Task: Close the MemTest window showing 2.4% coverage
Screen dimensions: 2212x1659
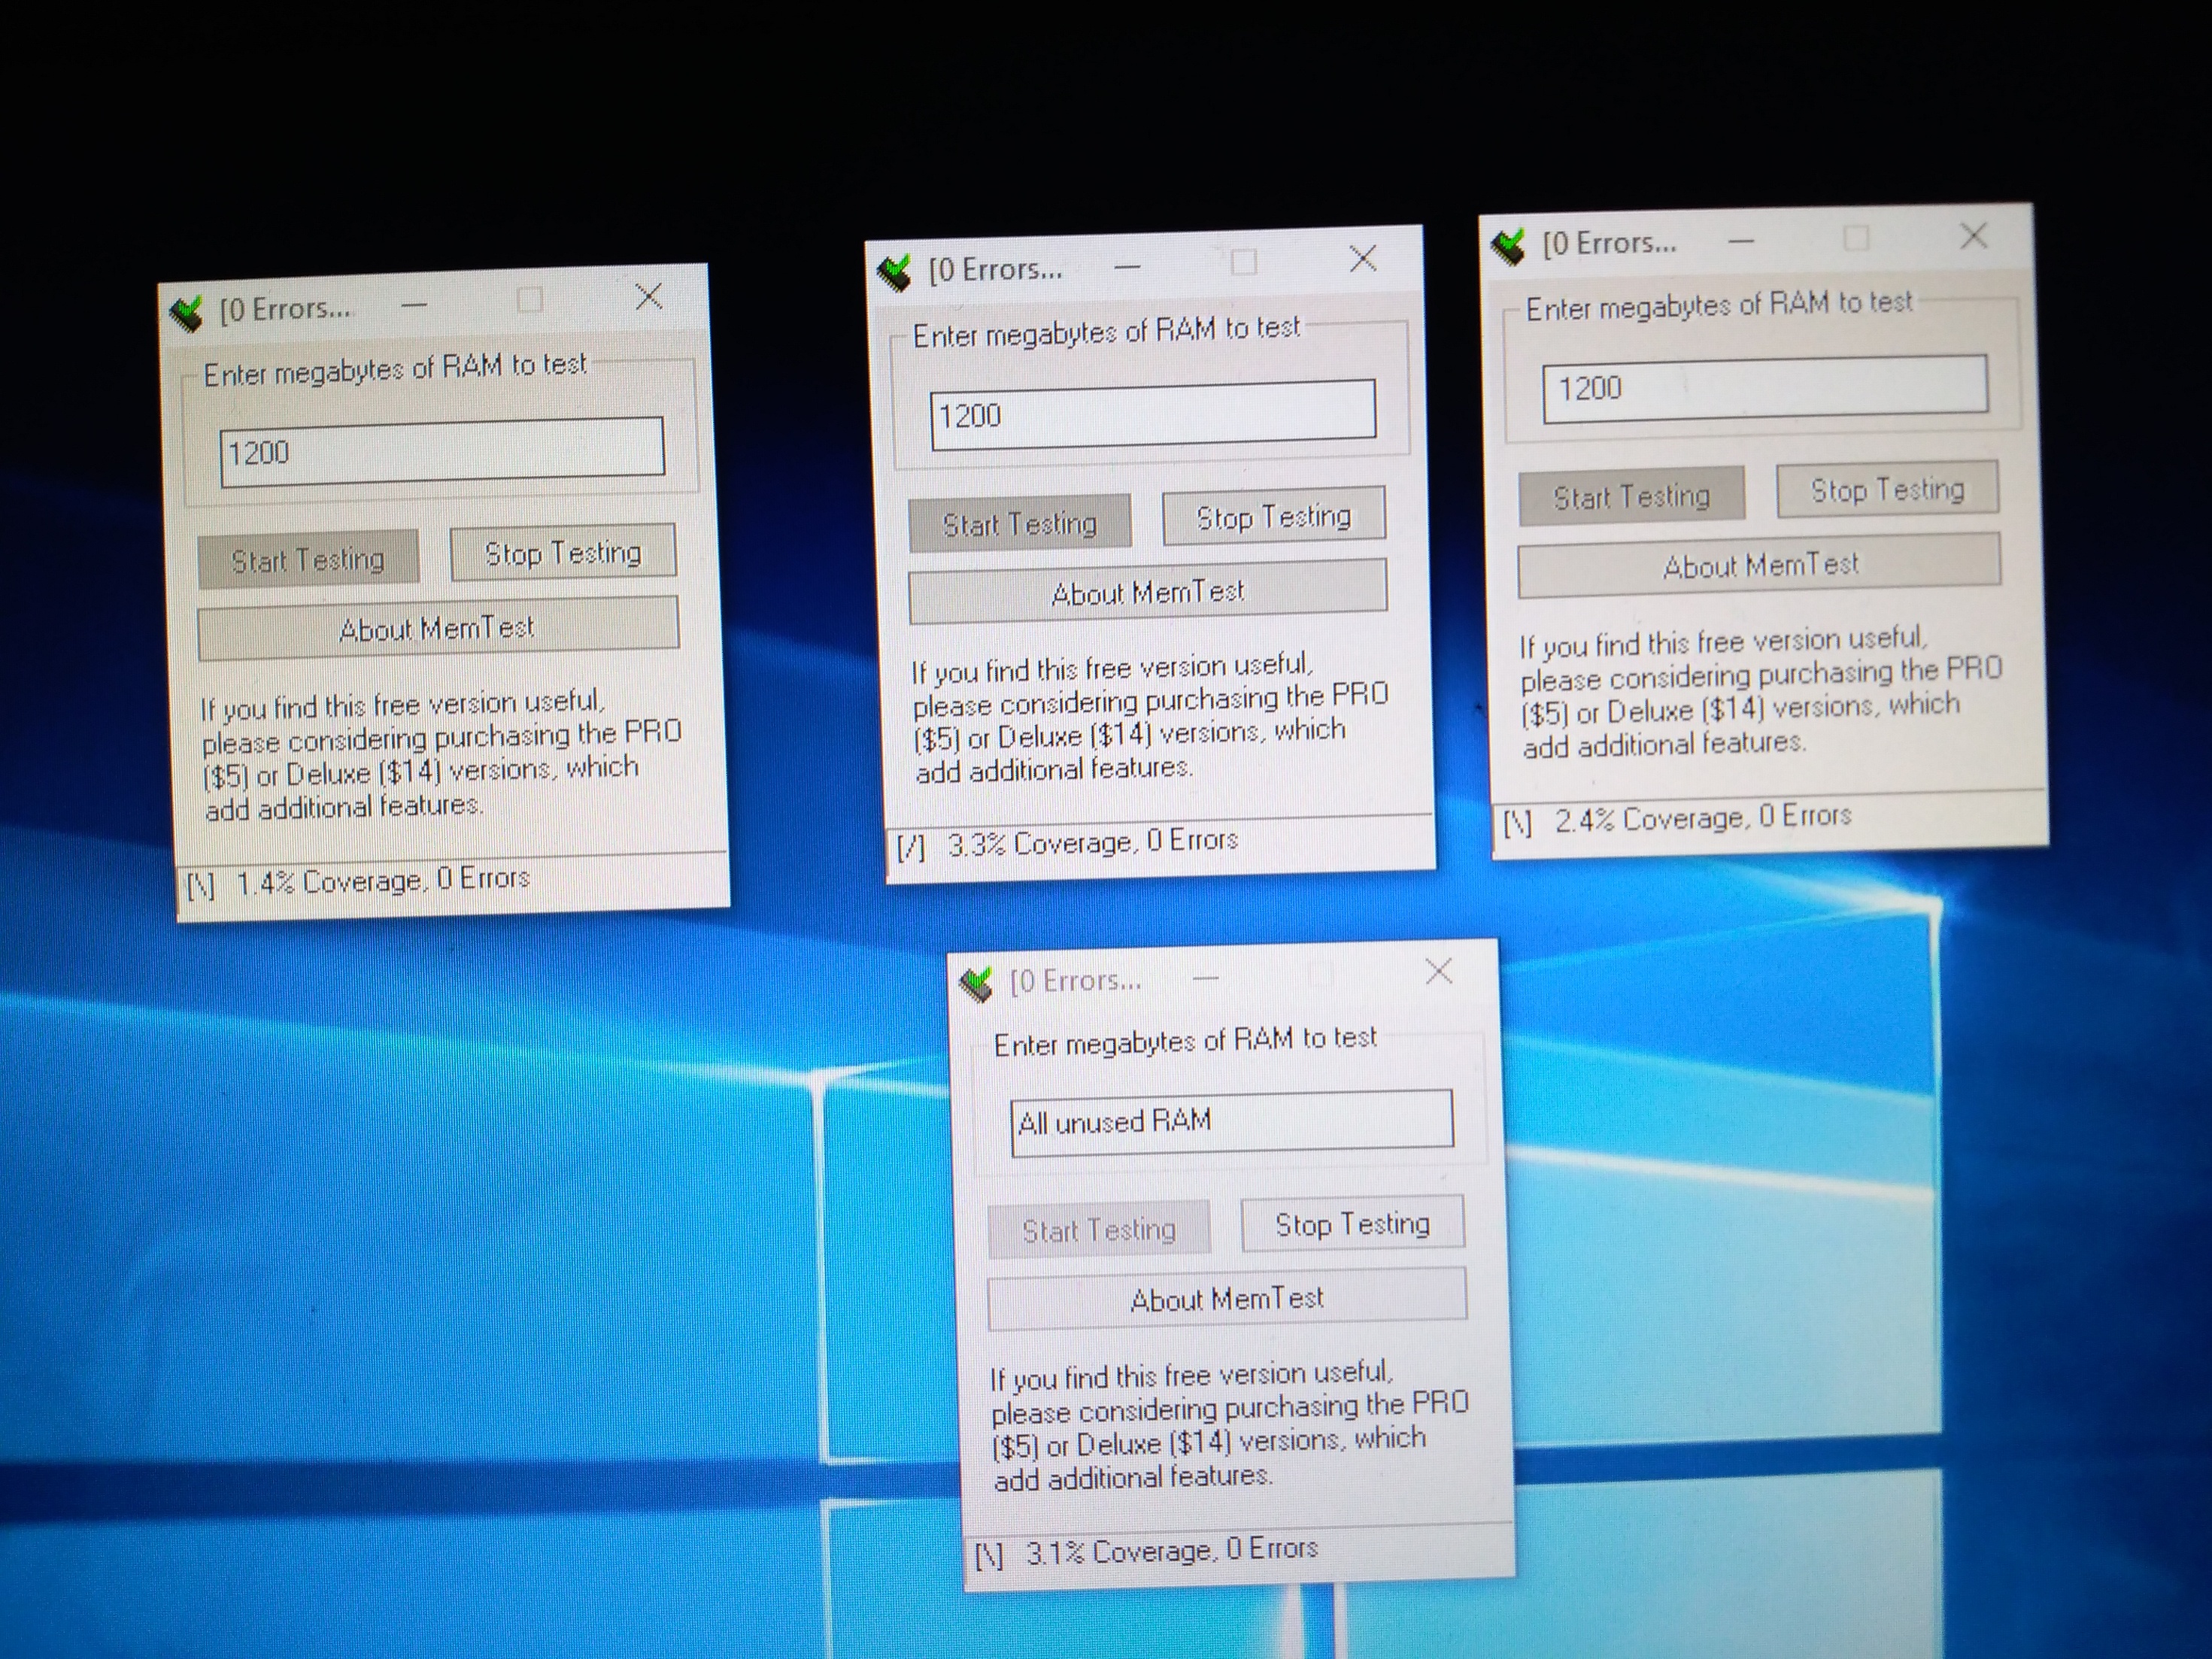Action: (1973, 237)
